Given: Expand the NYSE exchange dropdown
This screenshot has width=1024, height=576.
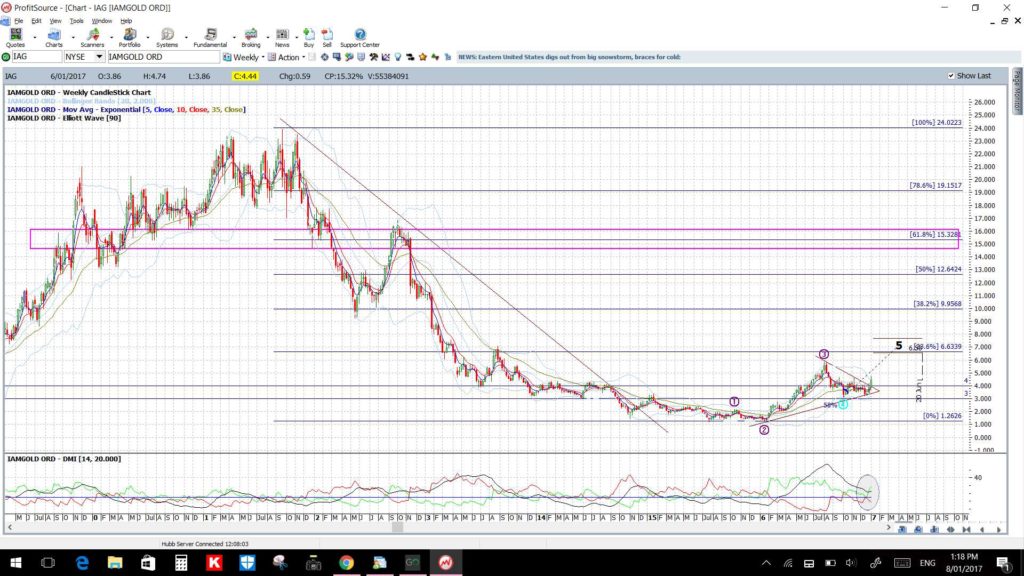Looking at the screenshot, I should click(99, 57).
